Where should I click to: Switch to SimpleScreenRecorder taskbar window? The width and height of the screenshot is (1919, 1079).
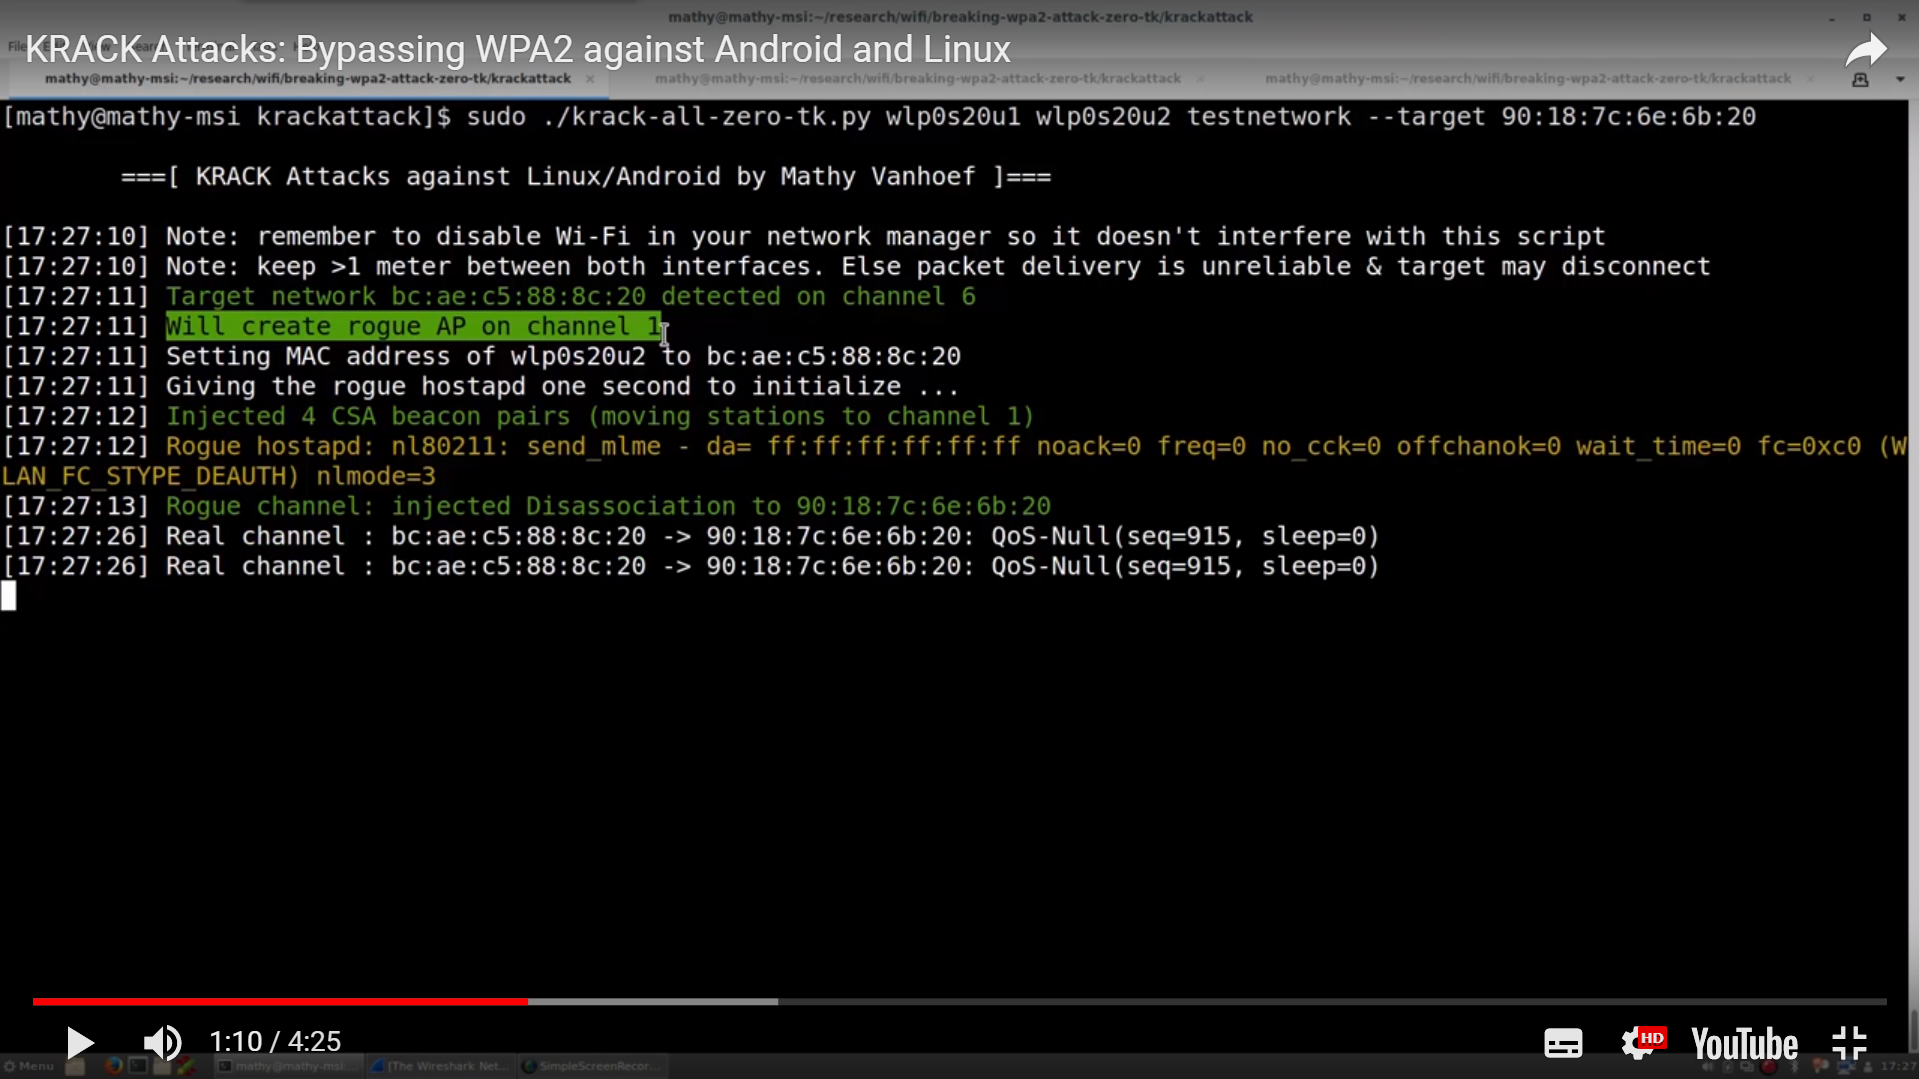coord(593,1066)
